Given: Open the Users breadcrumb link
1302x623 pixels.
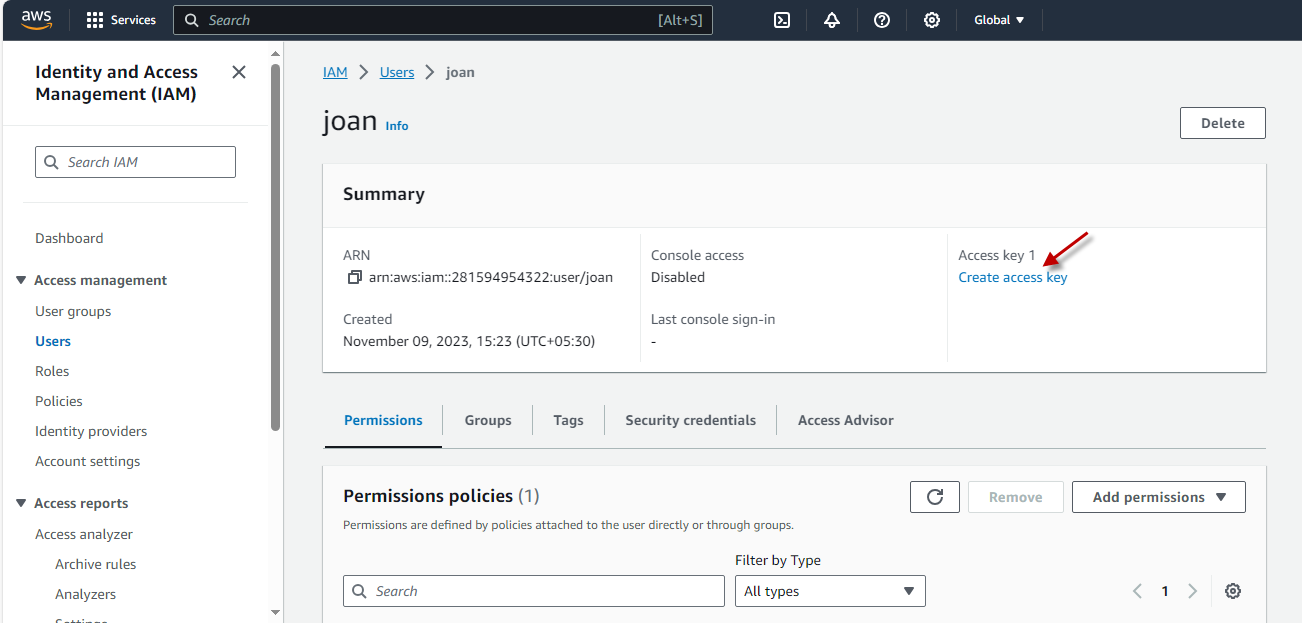Looking at the screenshot, I should pyautogui.click(x=397, y=72).
